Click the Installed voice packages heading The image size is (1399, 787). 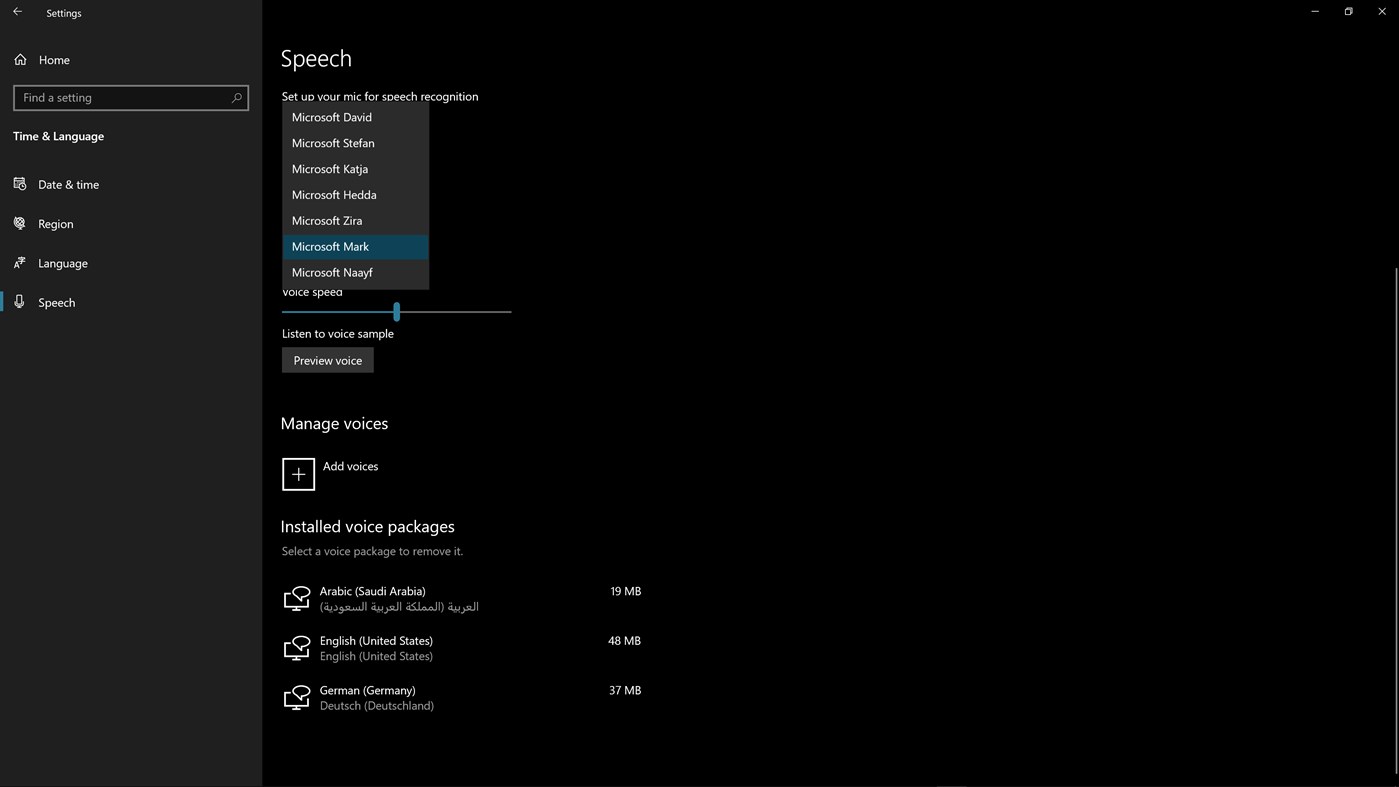tap(367, 526)
